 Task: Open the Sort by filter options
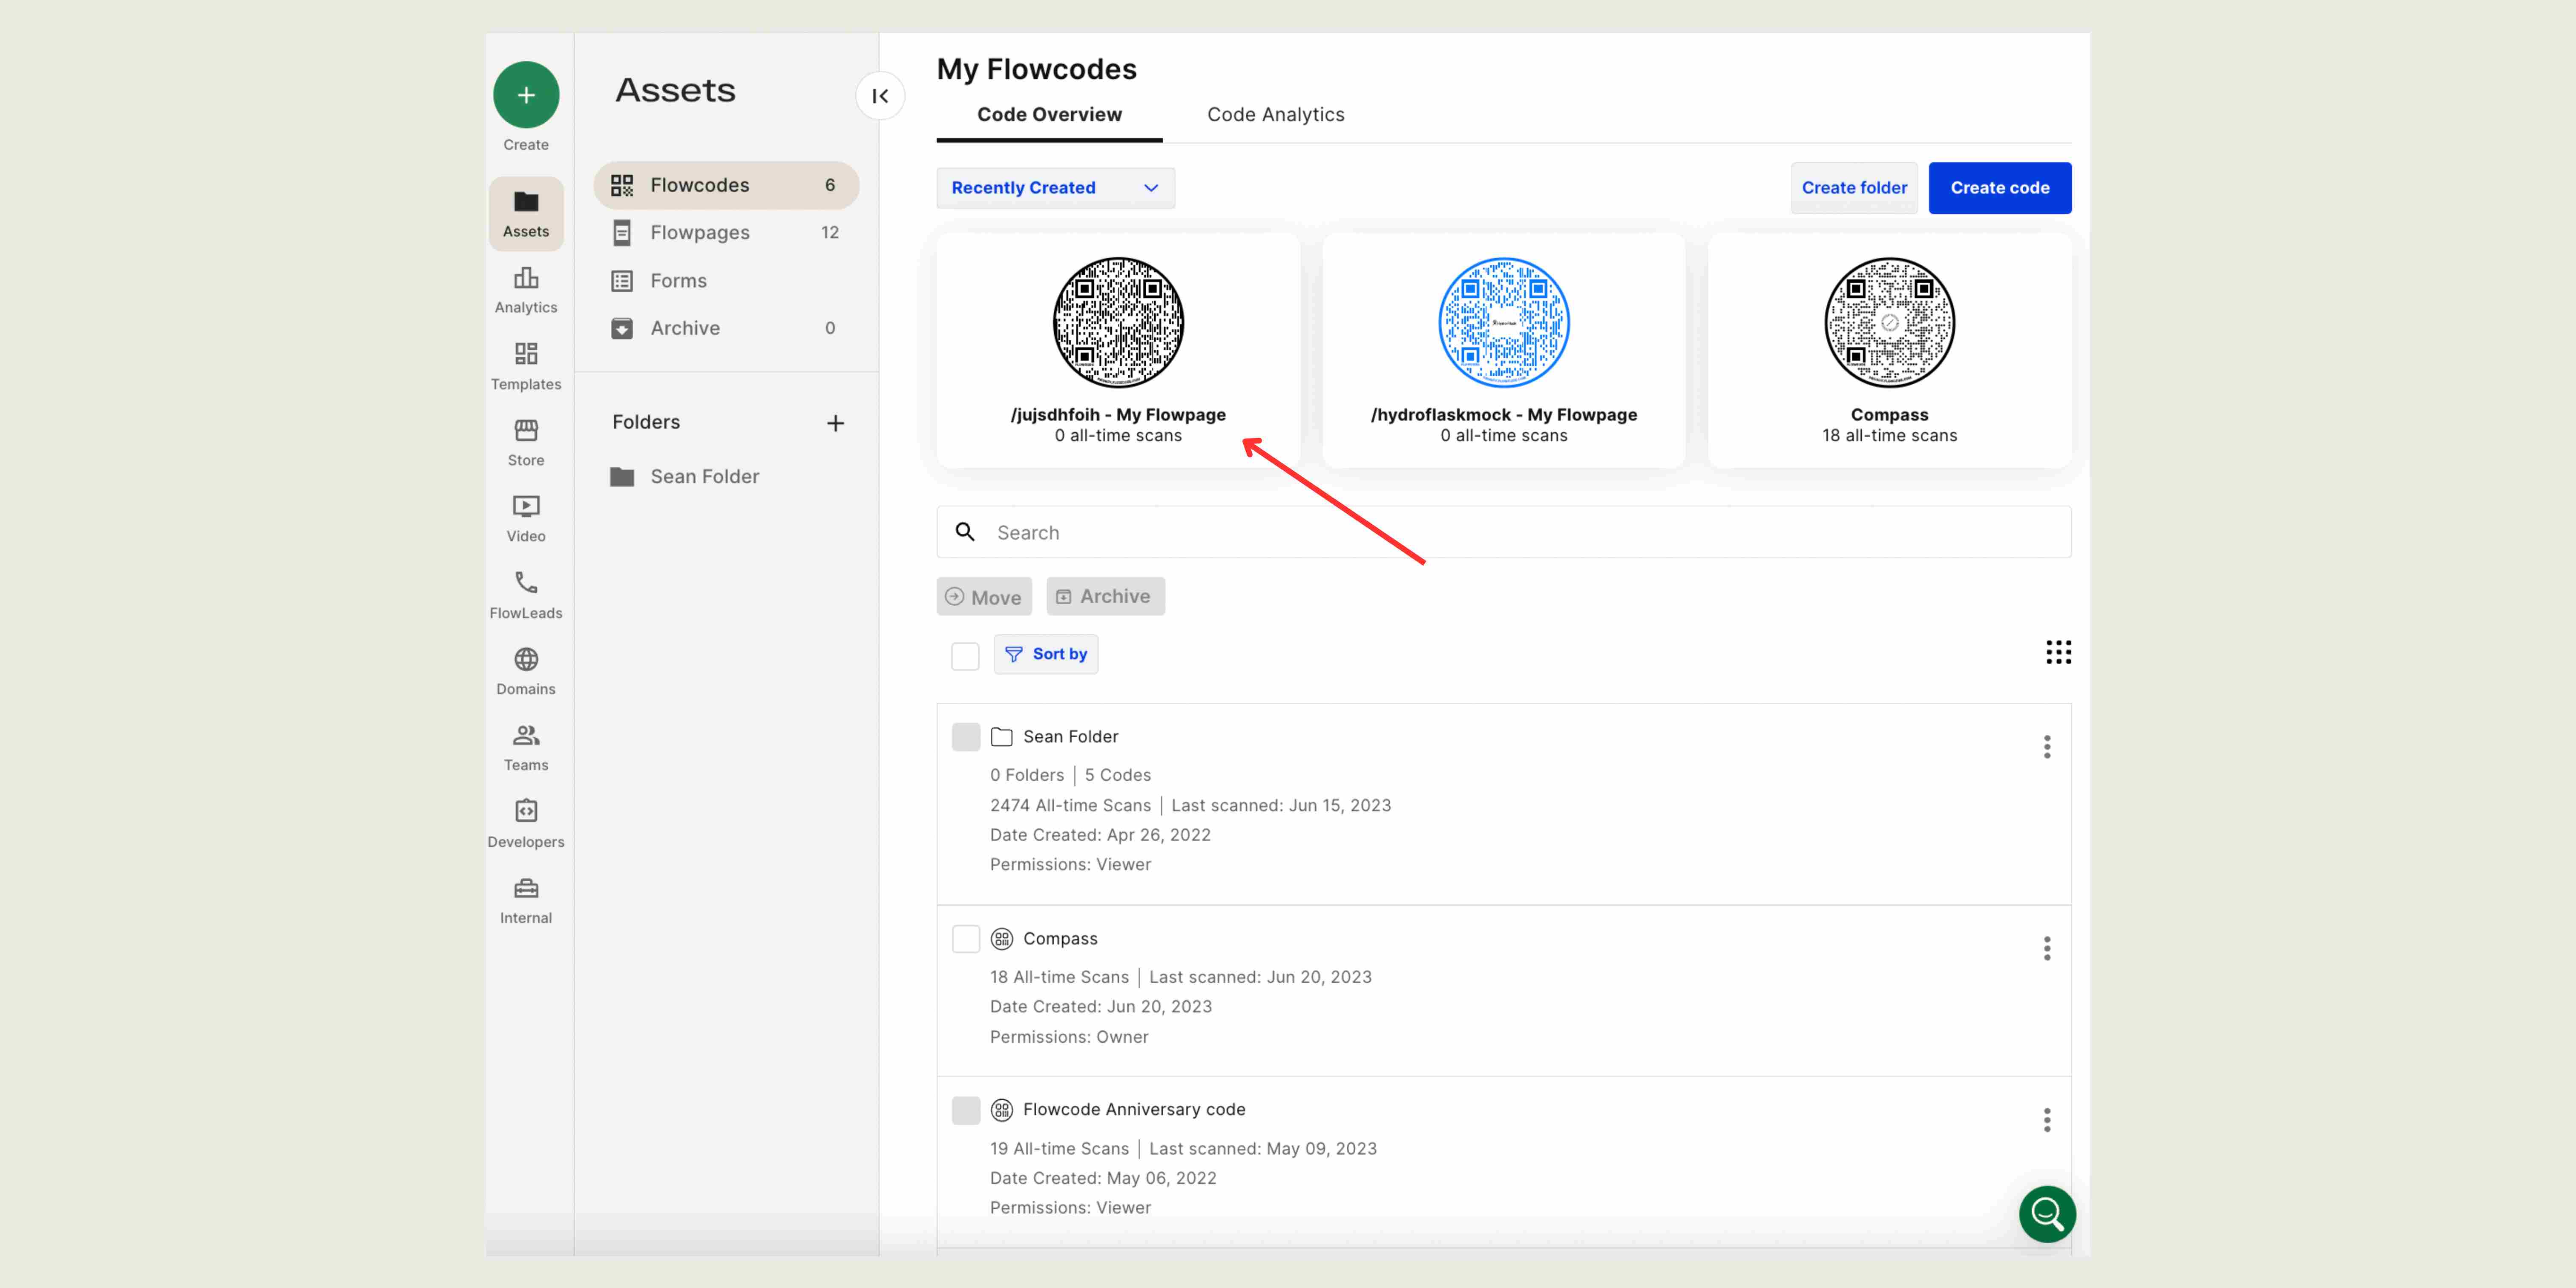pyautogui.click(x=1046, y=654)
